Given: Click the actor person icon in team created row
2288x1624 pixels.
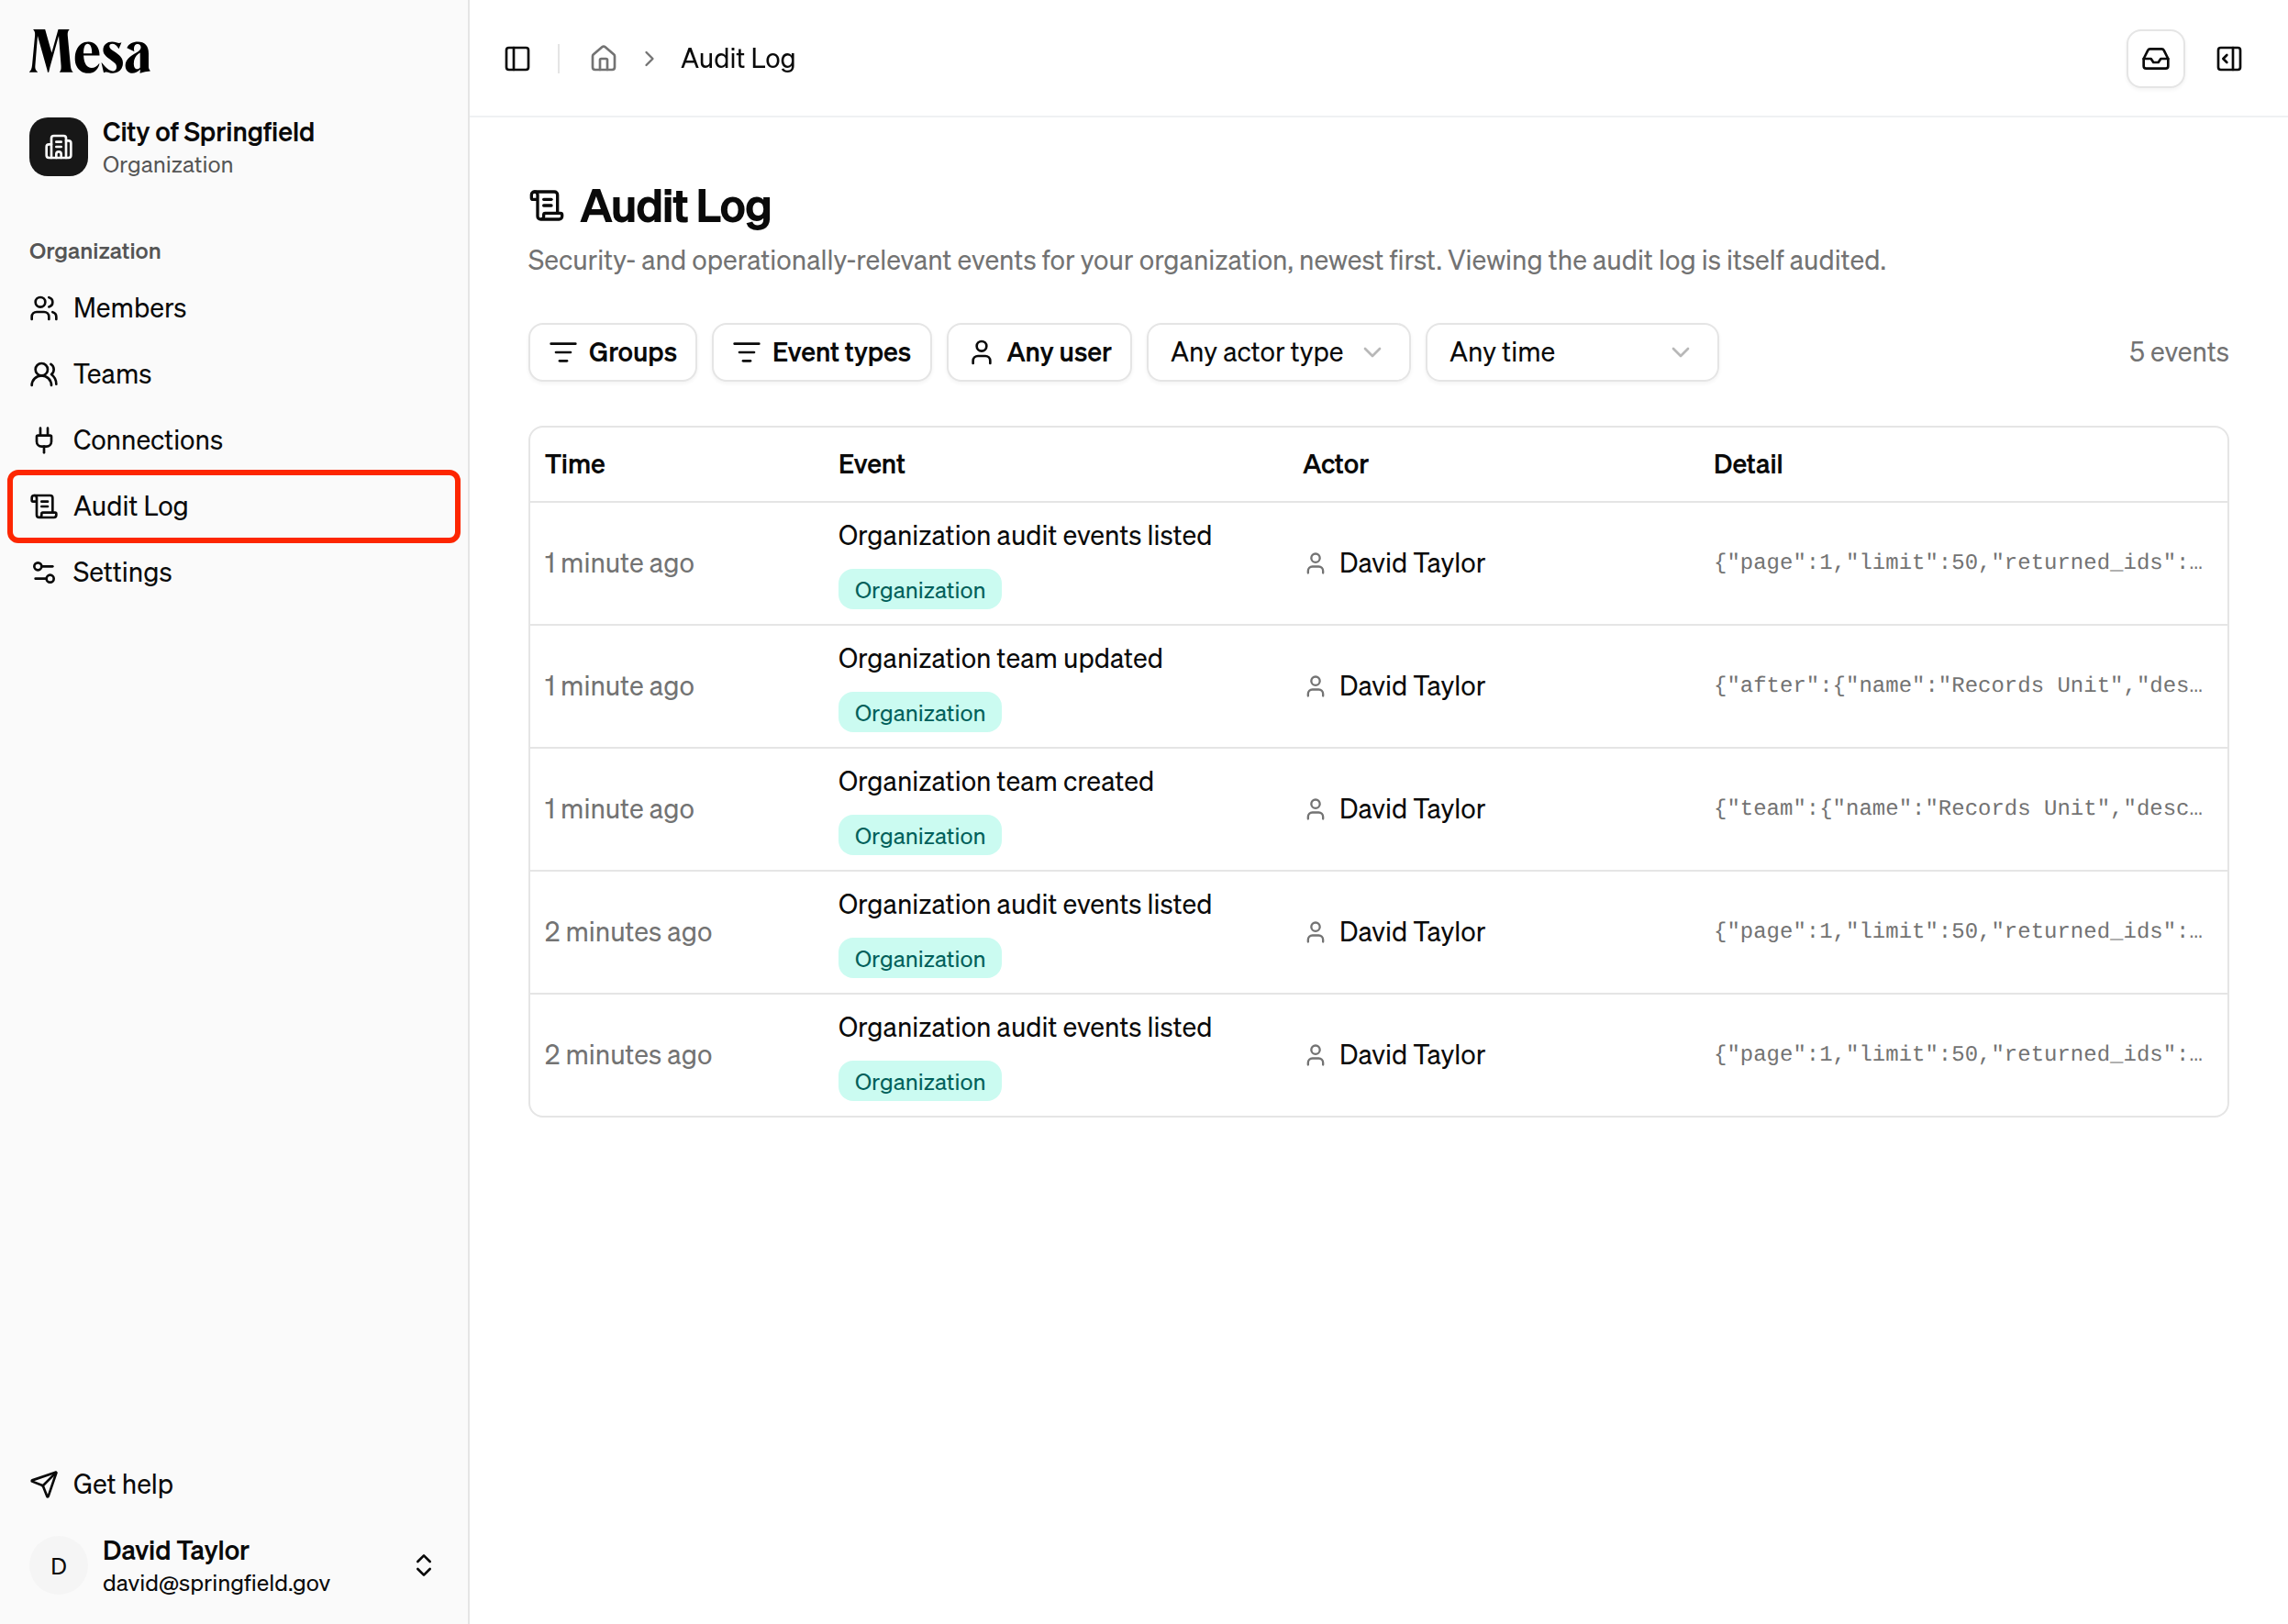Looking at the screenshot, I should 1315,810.
